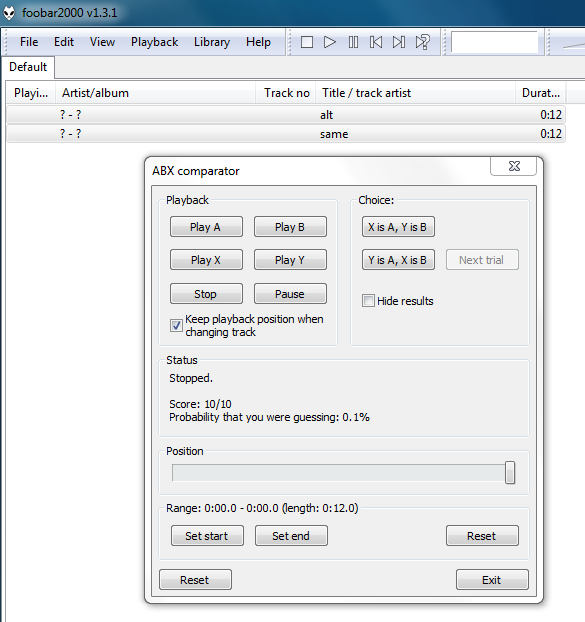Click the Position slider thumb
585x622 pixels.
[x=510, y=473]
